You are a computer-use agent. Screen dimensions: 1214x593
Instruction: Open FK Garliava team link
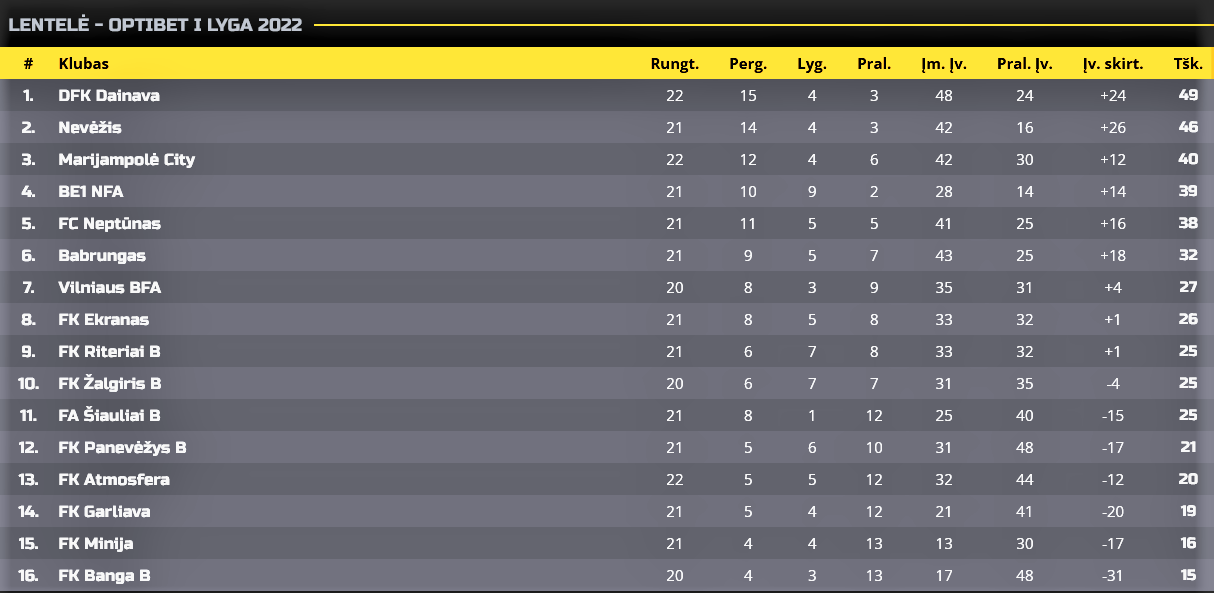pos(103,512)
